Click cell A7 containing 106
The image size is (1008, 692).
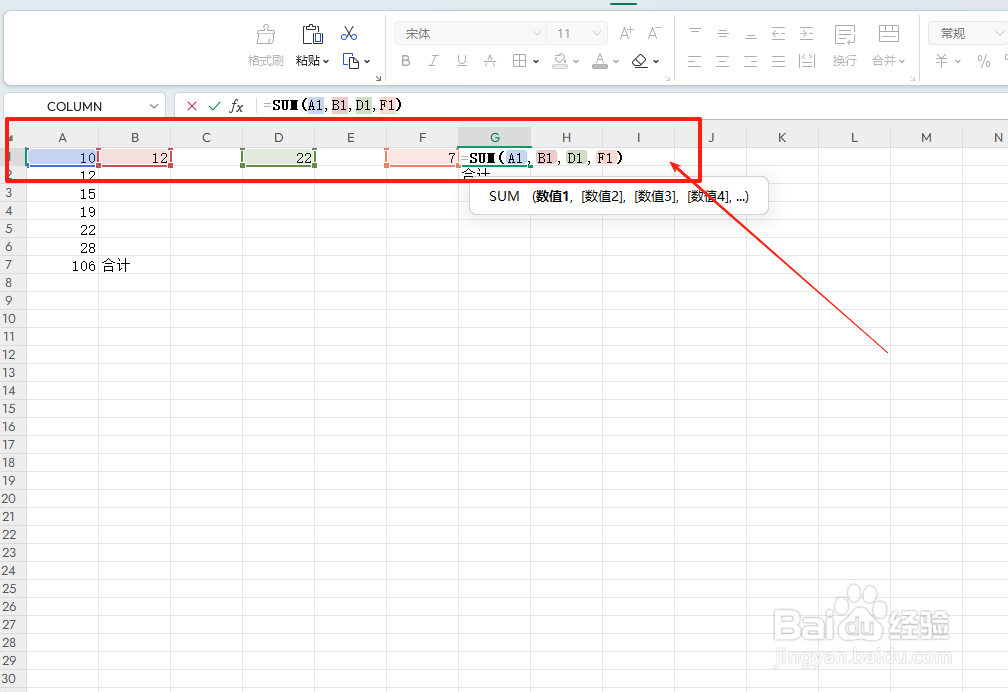62,265
